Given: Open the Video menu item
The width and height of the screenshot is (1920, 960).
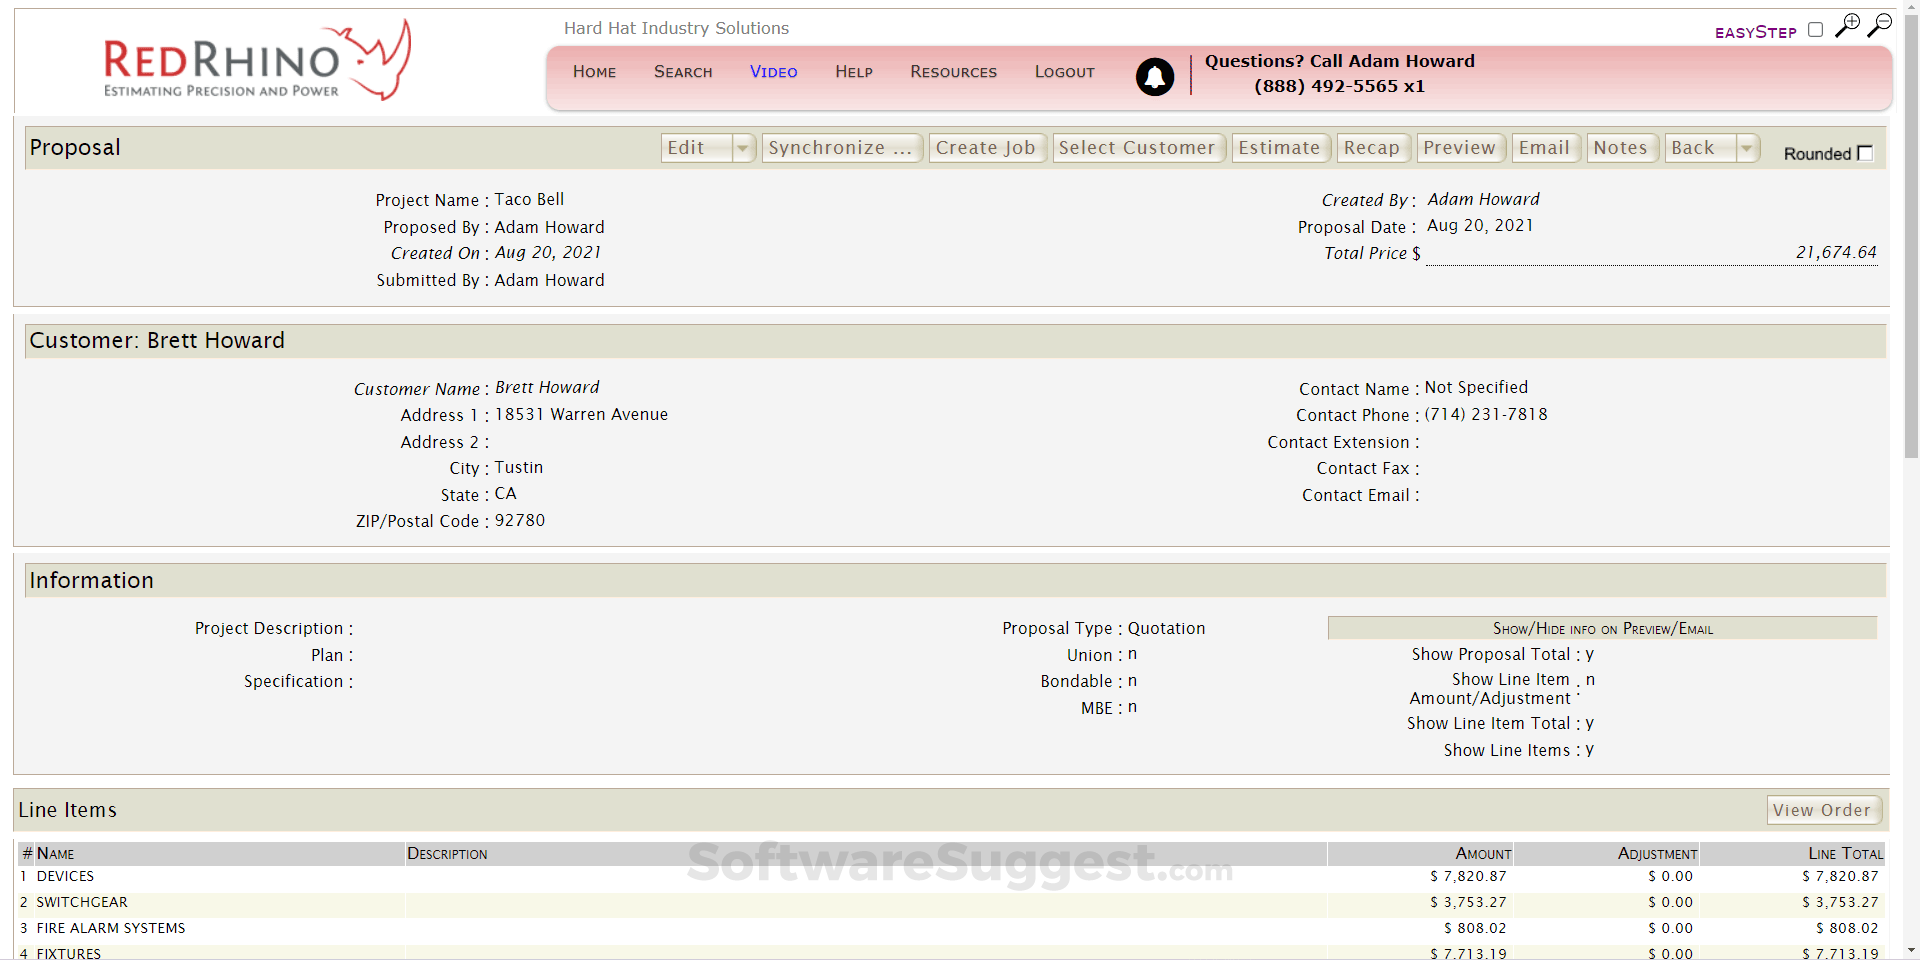Looking at the screenshot, I should [x=774, y=72].
